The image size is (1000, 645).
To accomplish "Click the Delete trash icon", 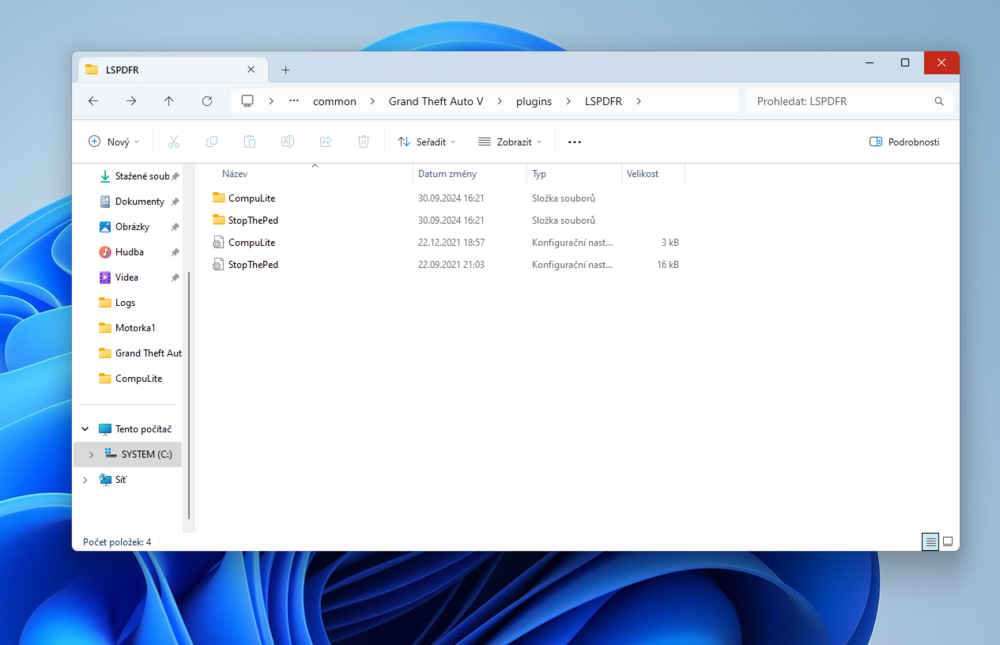I will pos(363,141).
